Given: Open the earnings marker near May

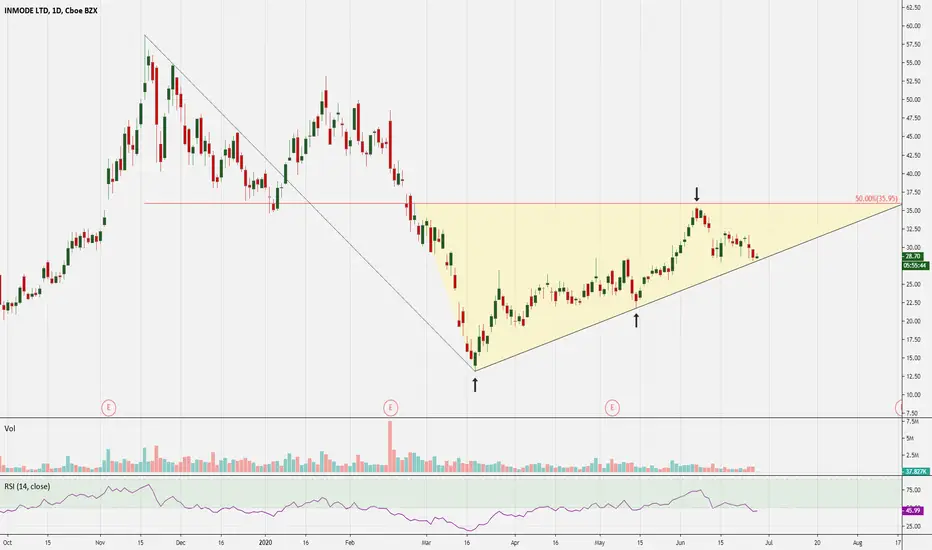Looking at the screenshot, I should click(x=612, y=408).
